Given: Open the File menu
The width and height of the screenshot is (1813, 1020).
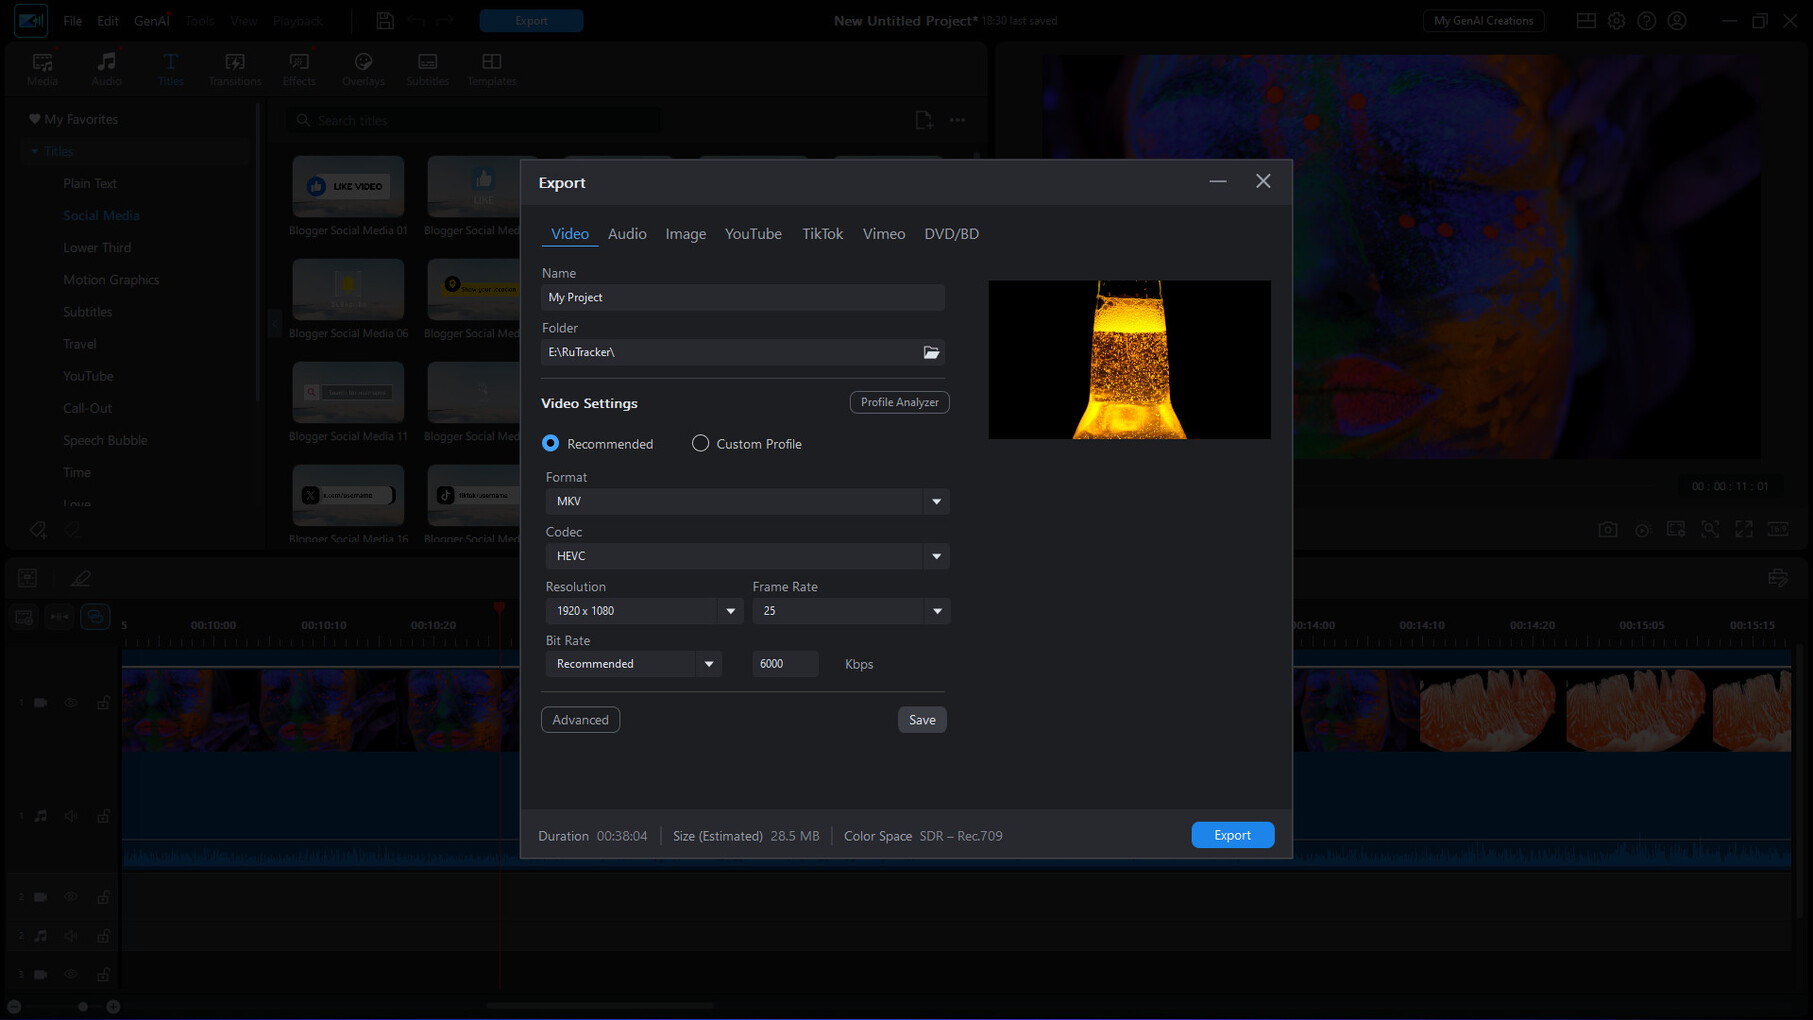Looking at the screenshot, I should (73, 21).
